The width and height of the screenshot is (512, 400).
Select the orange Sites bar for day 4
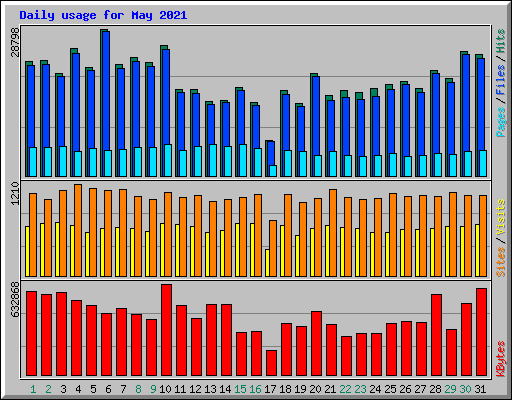78,230
